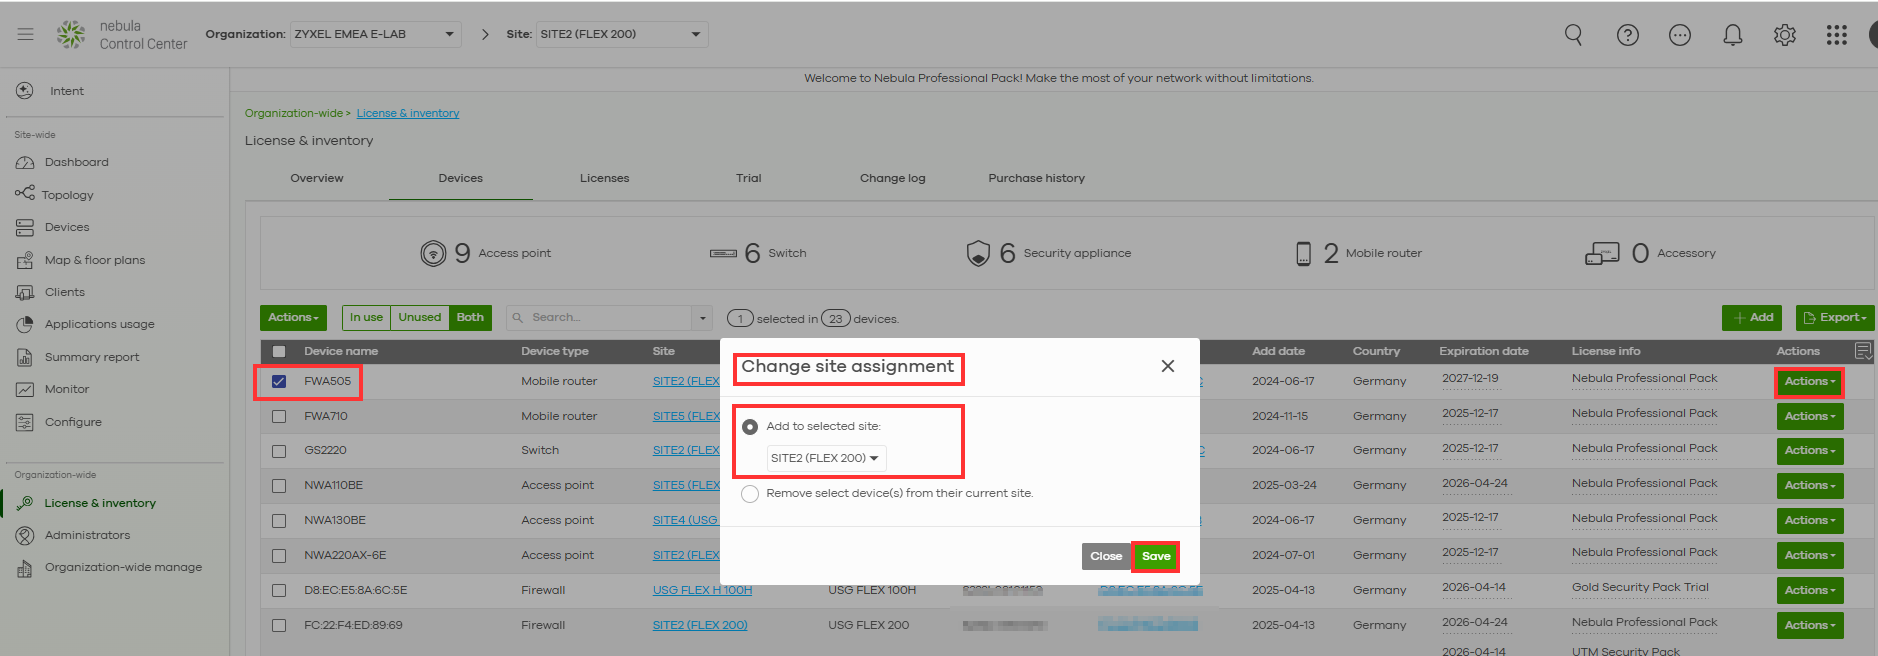The image size is (1878, 656).
Task: Click the Access point summary icon
Action: coord(433,253)
